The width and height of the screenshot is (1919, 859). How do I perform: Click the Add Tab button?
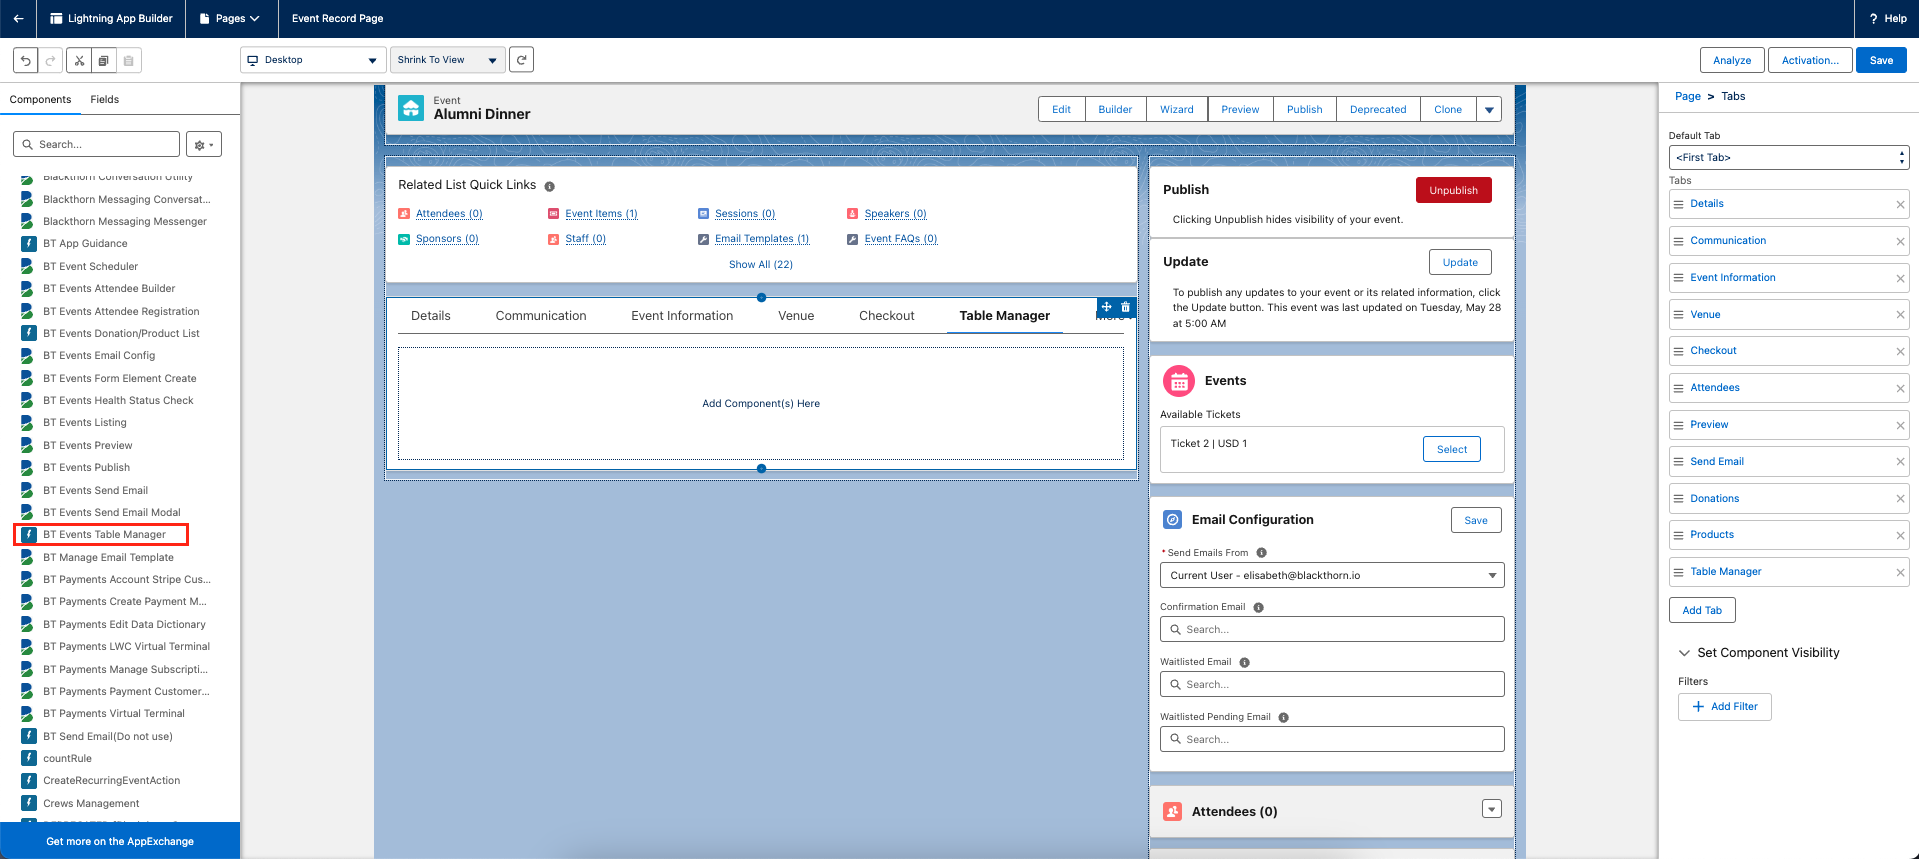click(1702, 610)
